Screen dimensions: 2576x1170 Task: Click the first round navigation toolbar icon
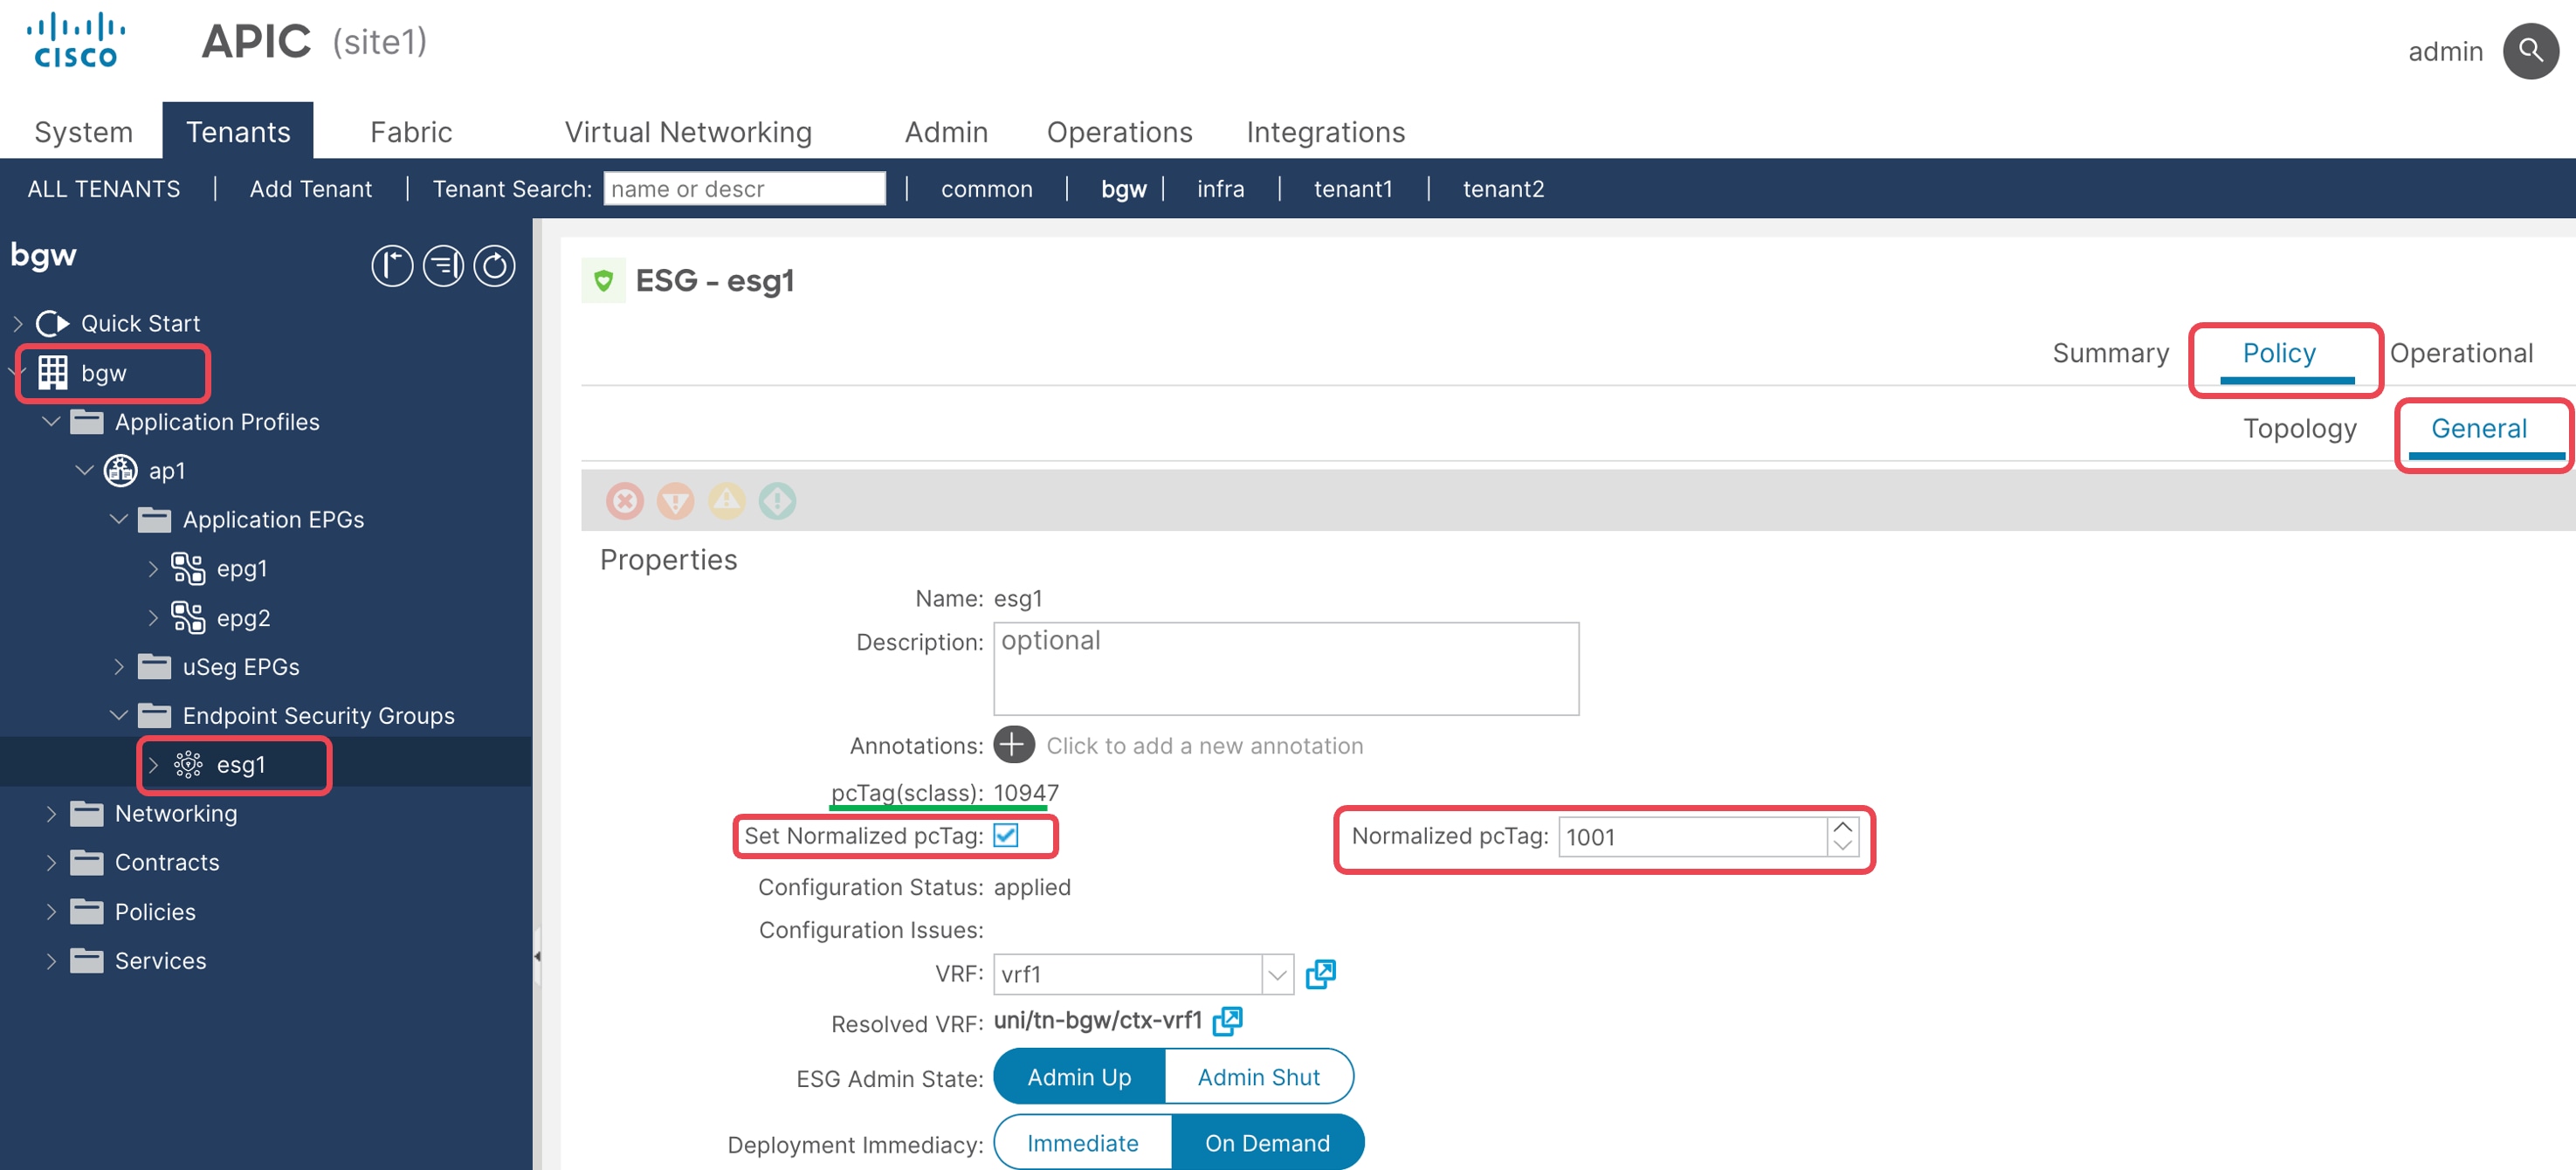pos(392,266)
